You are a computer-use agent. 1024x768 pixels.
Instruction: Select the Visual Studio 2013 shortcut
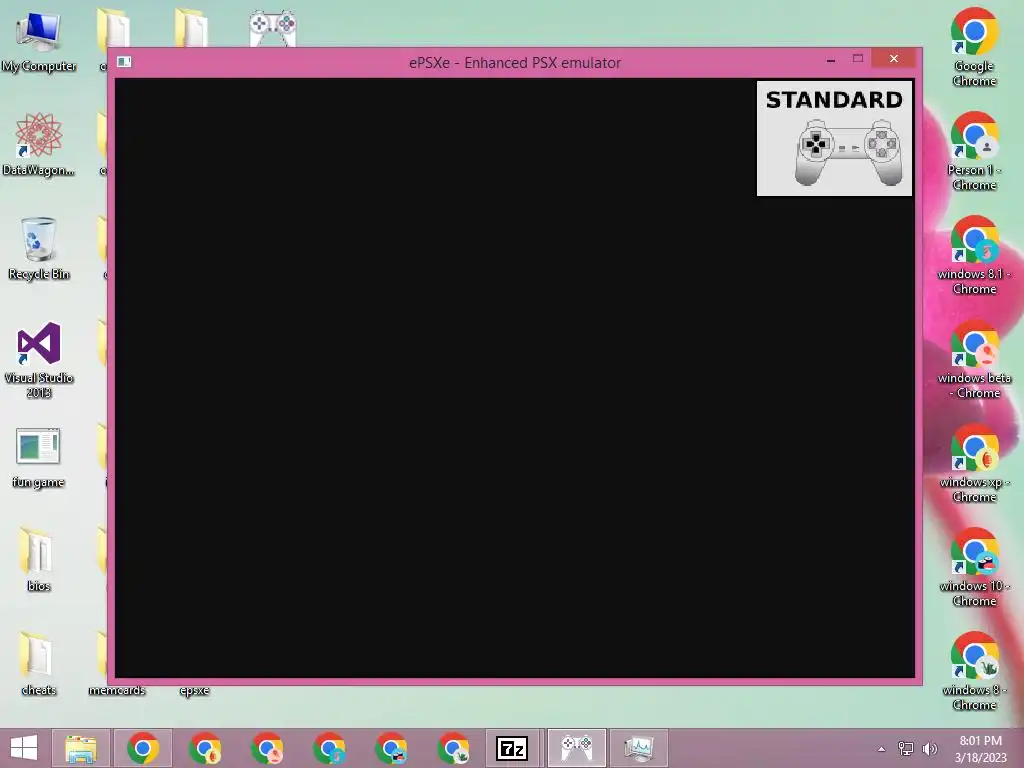[39, 360]
